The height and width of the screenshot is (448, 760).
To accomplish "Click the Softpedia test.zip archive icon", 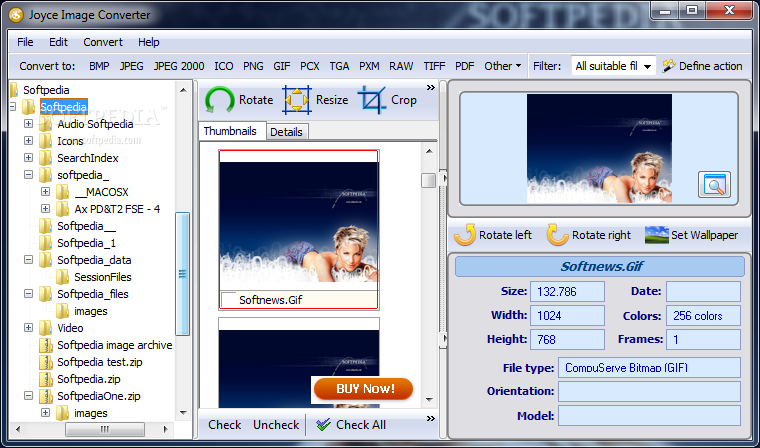I will (46, 362).
